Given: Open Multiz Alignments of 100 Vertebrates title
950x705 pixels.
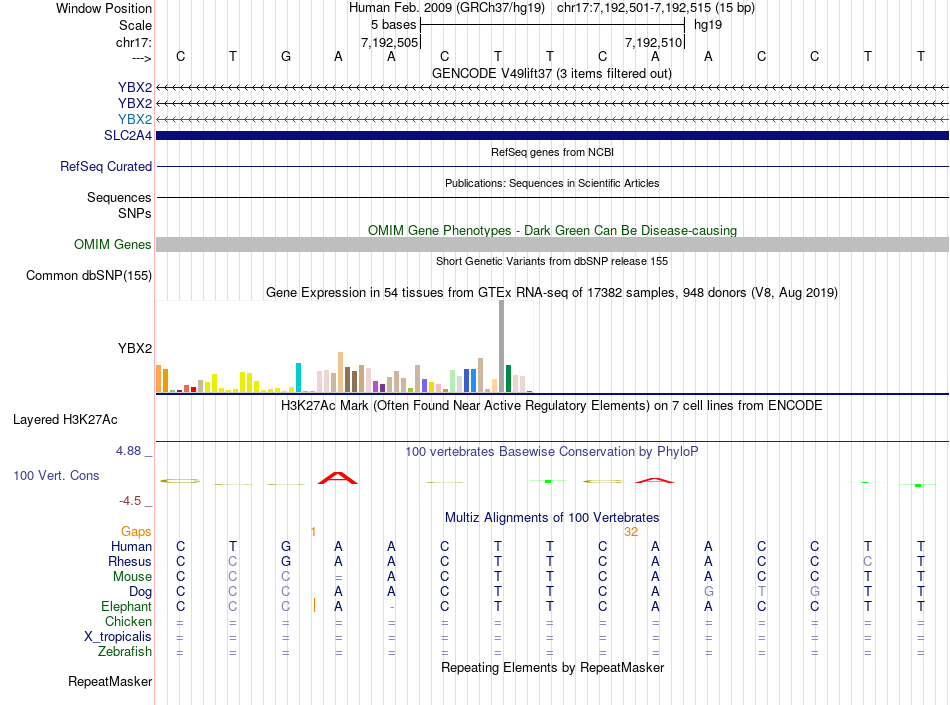Looking at the screenshot, I should [x=552, y=517].
